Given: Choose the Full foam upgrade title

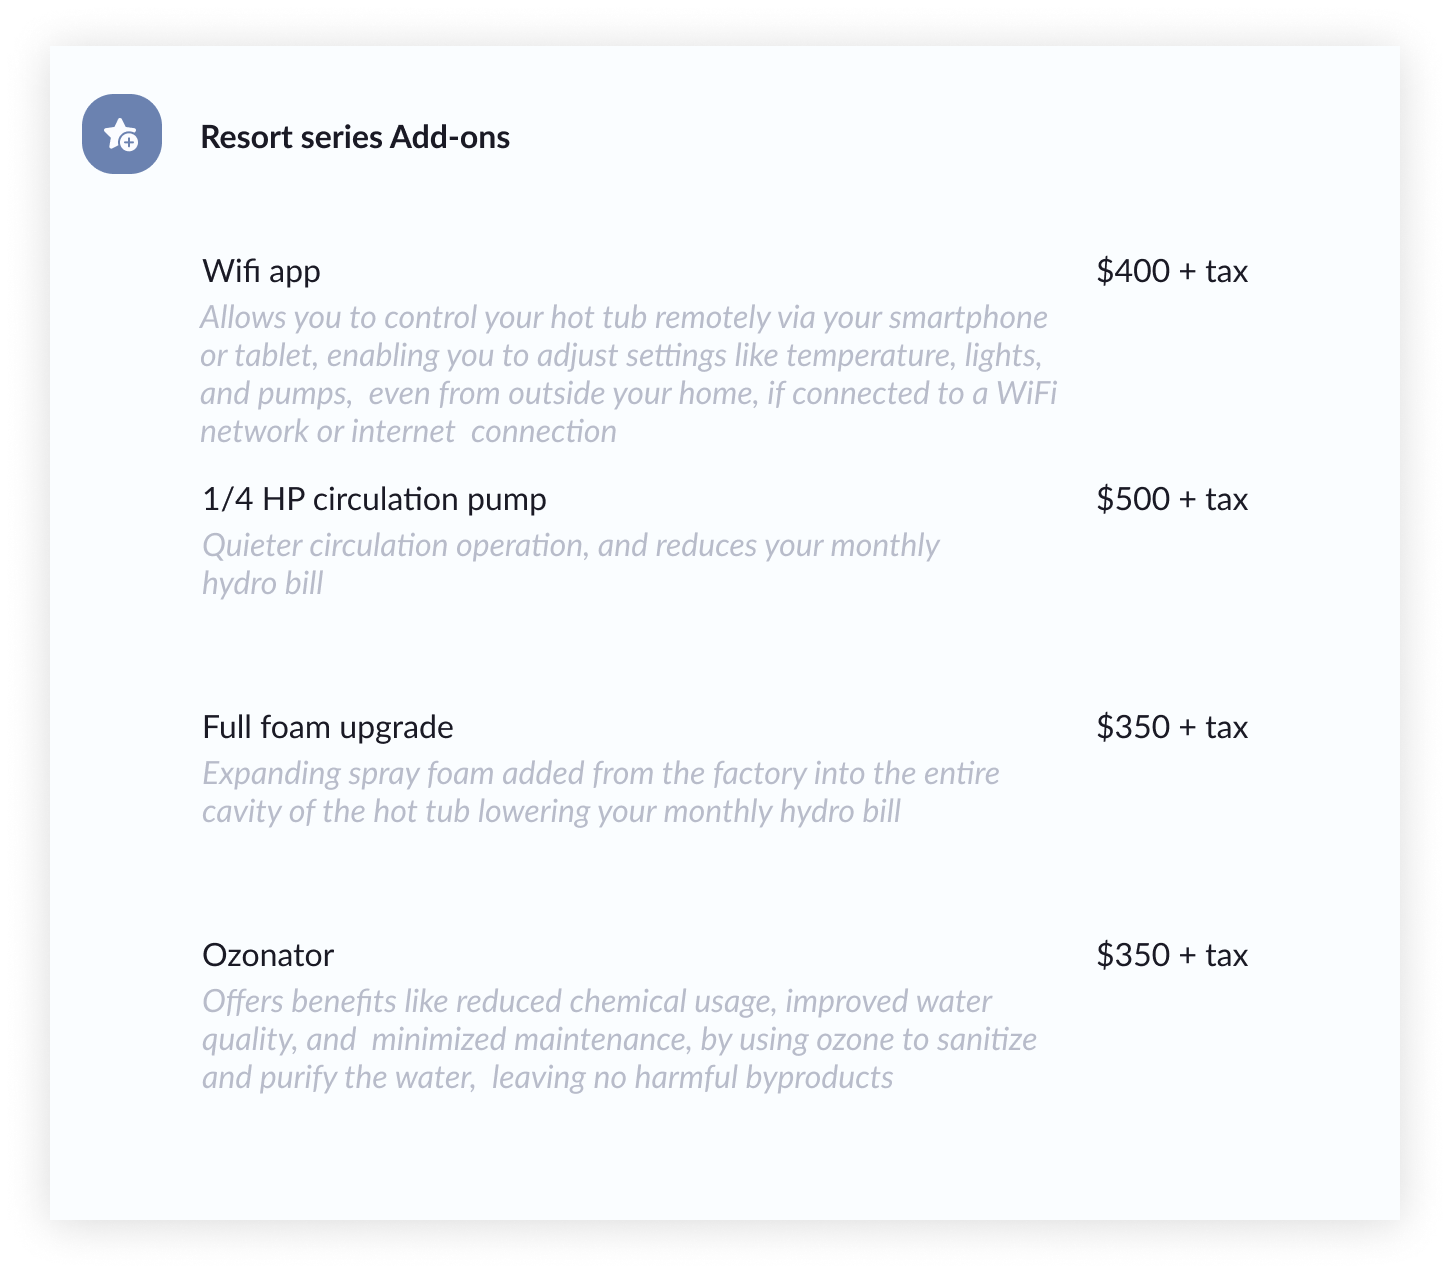Looking at the screenshot, I should point(327,727).
